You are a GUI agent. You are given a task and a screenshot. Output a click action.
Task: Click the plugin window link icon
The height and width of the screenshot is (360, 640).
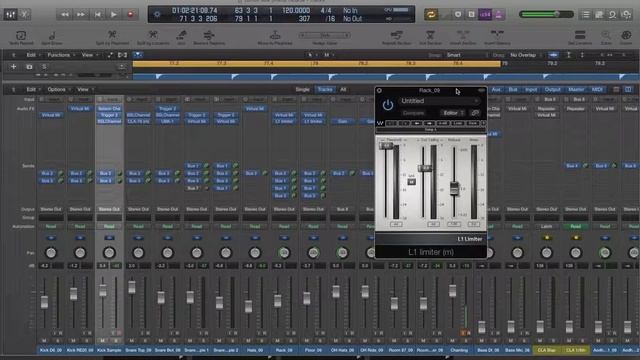[475, 113]
